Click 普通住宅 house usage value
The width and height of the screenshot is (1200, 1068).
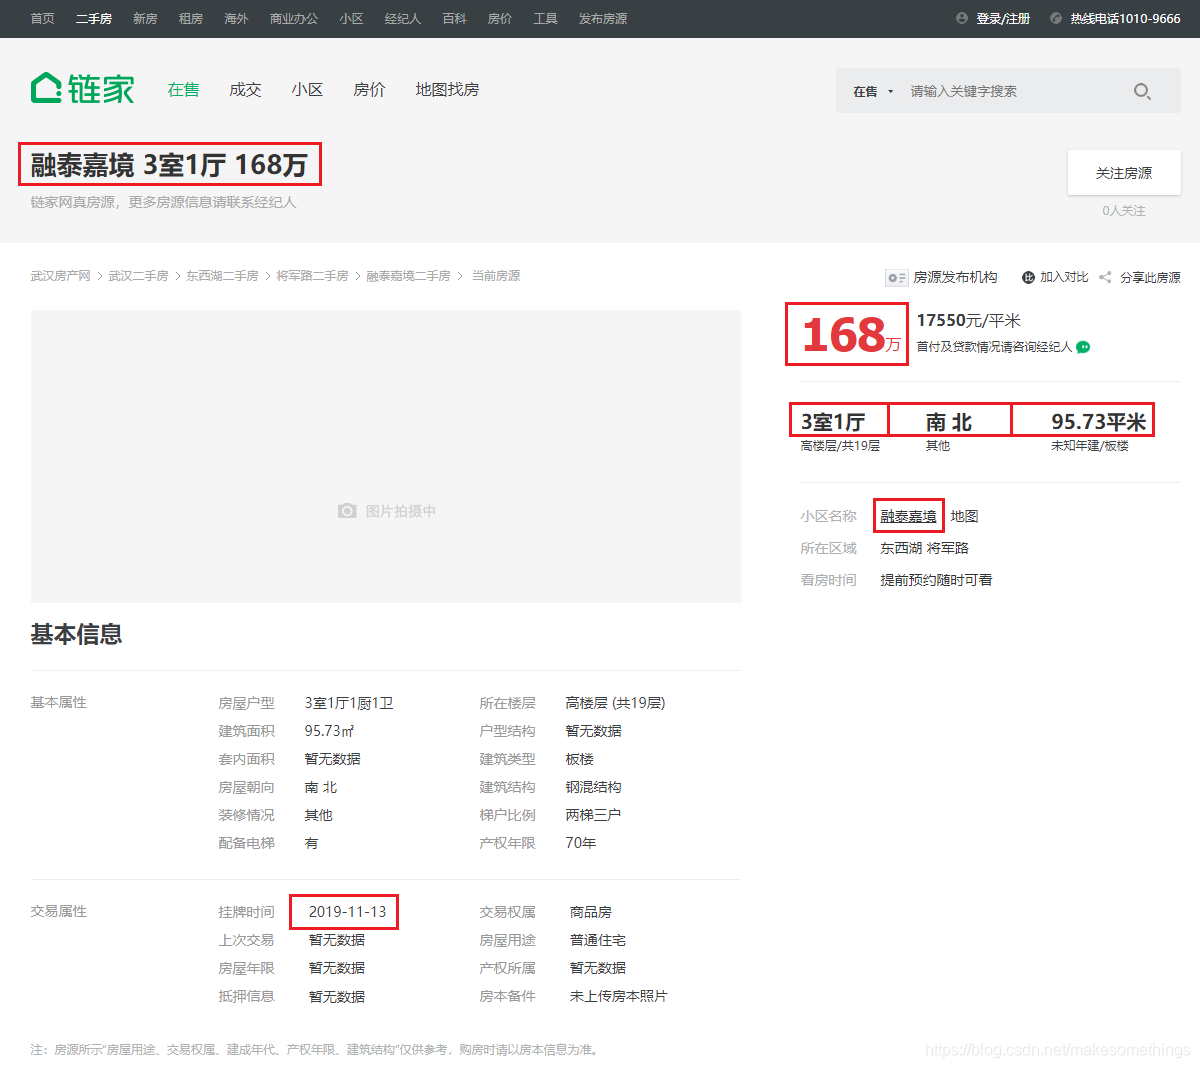[597, 940]
